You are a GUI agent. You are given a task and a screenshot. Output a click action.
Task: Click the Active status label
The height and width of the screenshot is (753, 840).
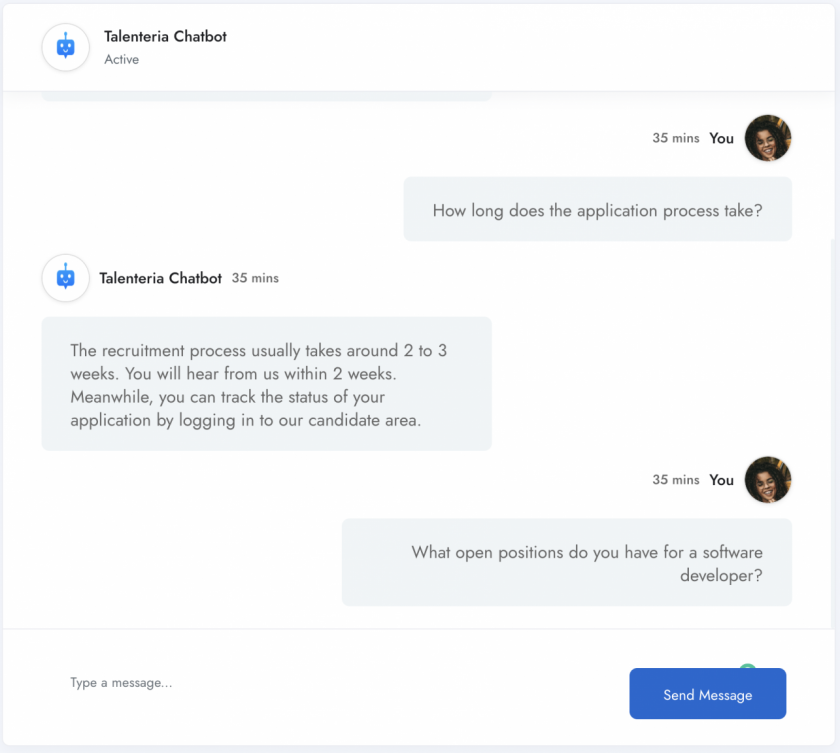pos(122,59)
